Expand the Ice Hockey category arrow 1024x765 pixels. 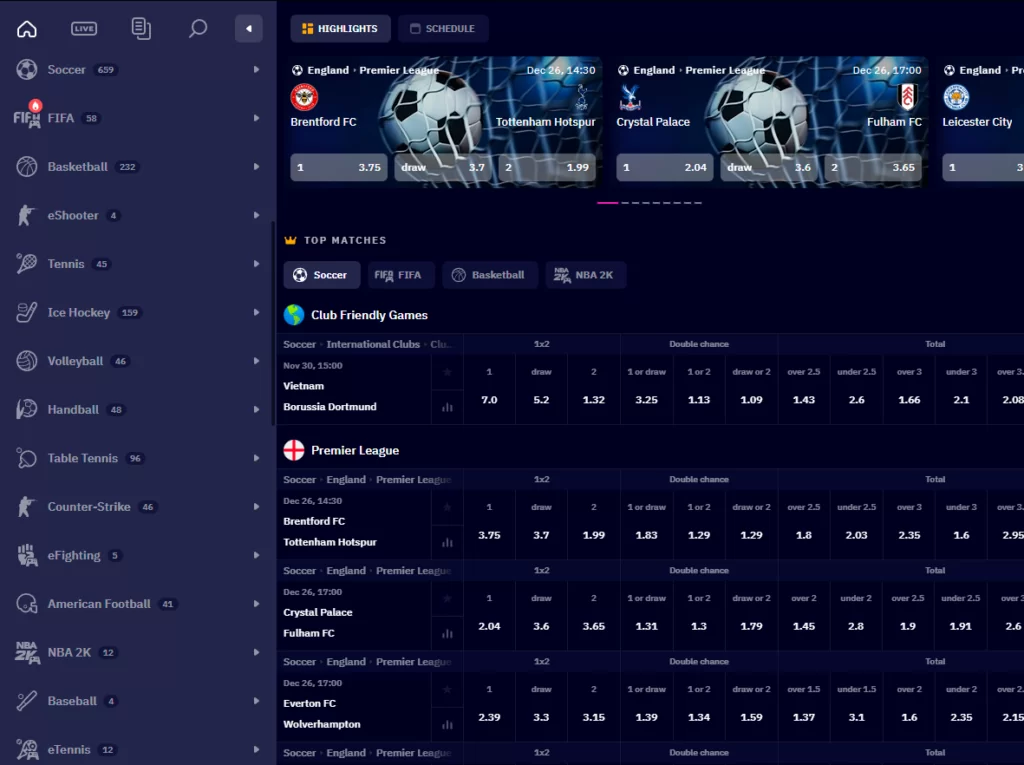pyautogui.click(x=256, y=312)
